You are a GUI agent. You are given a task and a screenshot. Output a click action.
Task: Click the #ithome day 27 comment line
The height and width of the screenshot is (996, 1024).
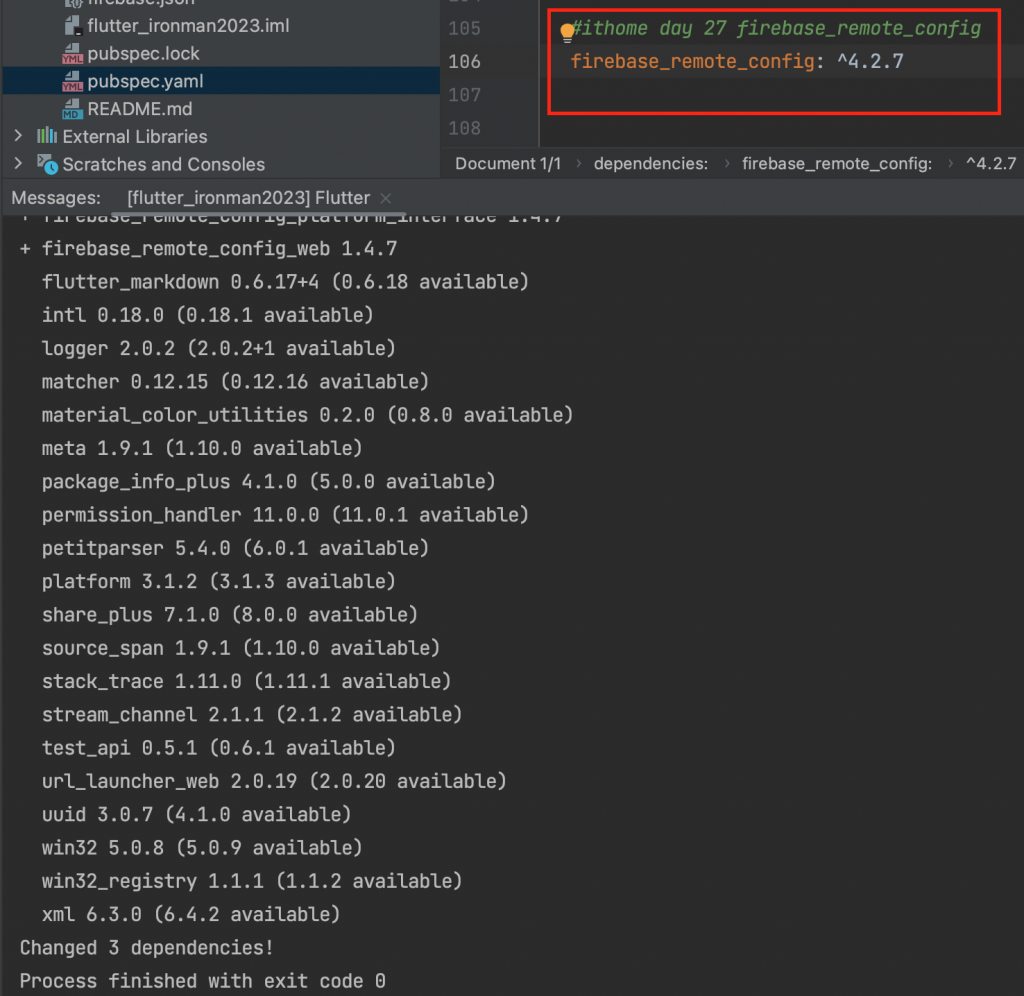pos(776,28)
